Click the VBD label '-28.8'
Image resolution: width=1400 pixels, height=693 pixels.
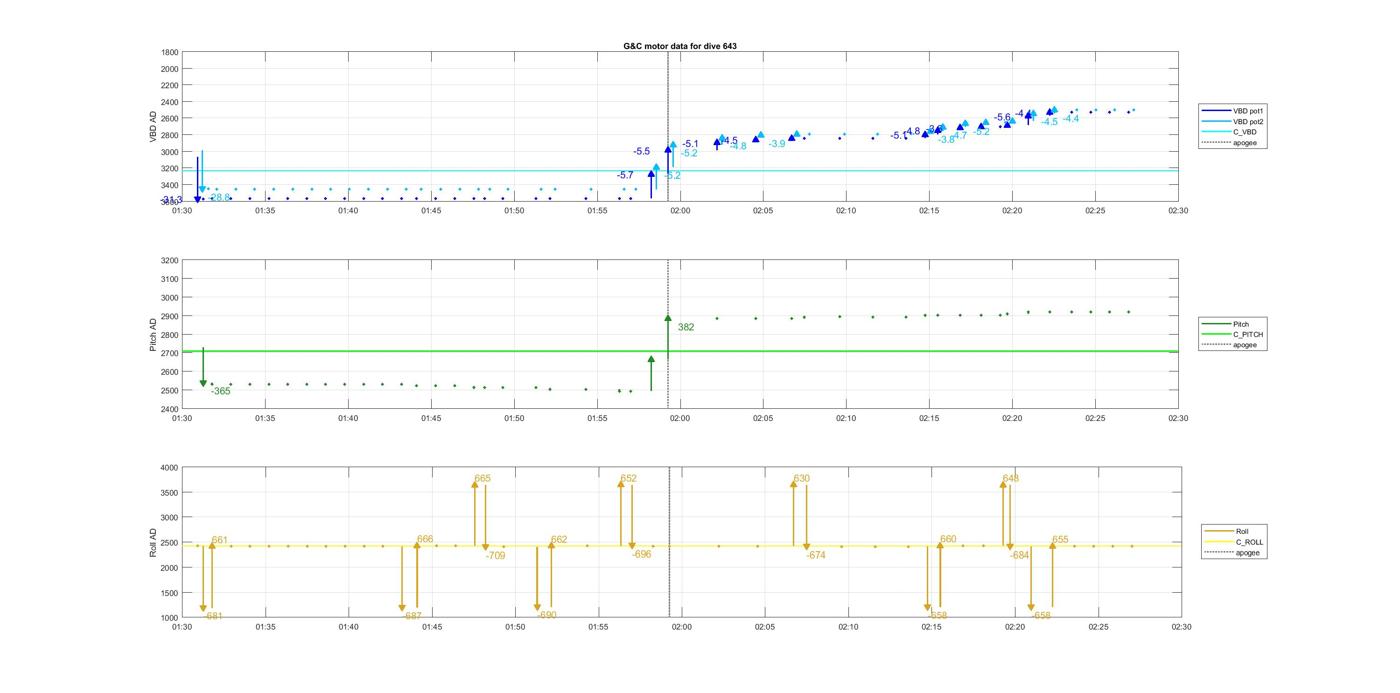point(218,197)
